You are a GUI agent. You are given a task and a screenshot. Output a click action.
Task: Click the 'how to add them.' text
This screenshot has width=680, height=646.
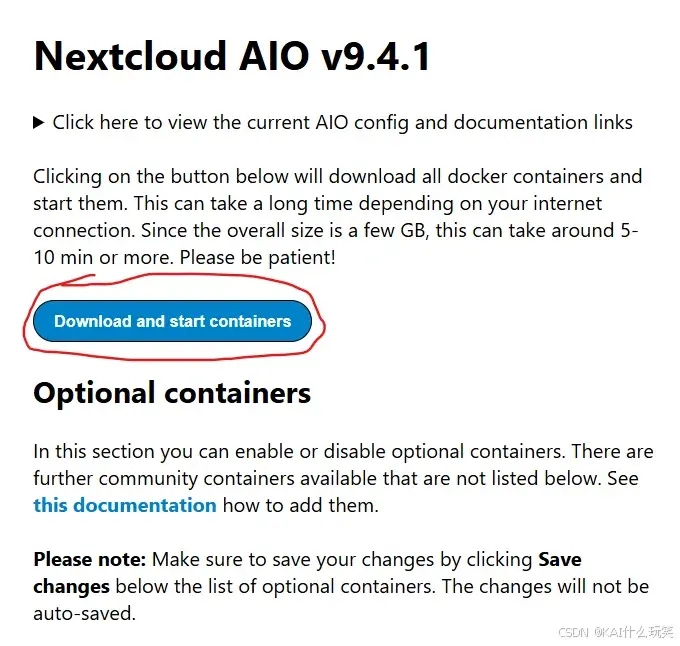(x=301, y=506)
